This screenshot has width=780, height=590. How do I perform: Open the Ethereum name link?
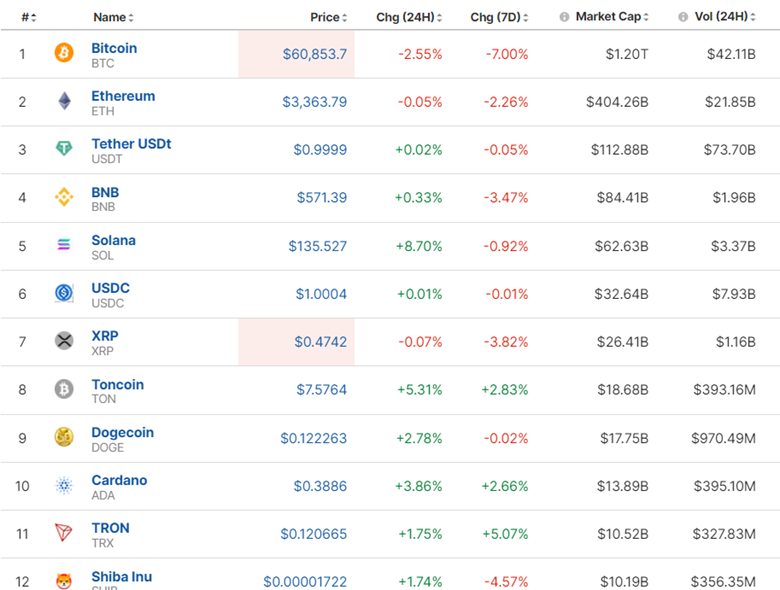click(123, 96)
